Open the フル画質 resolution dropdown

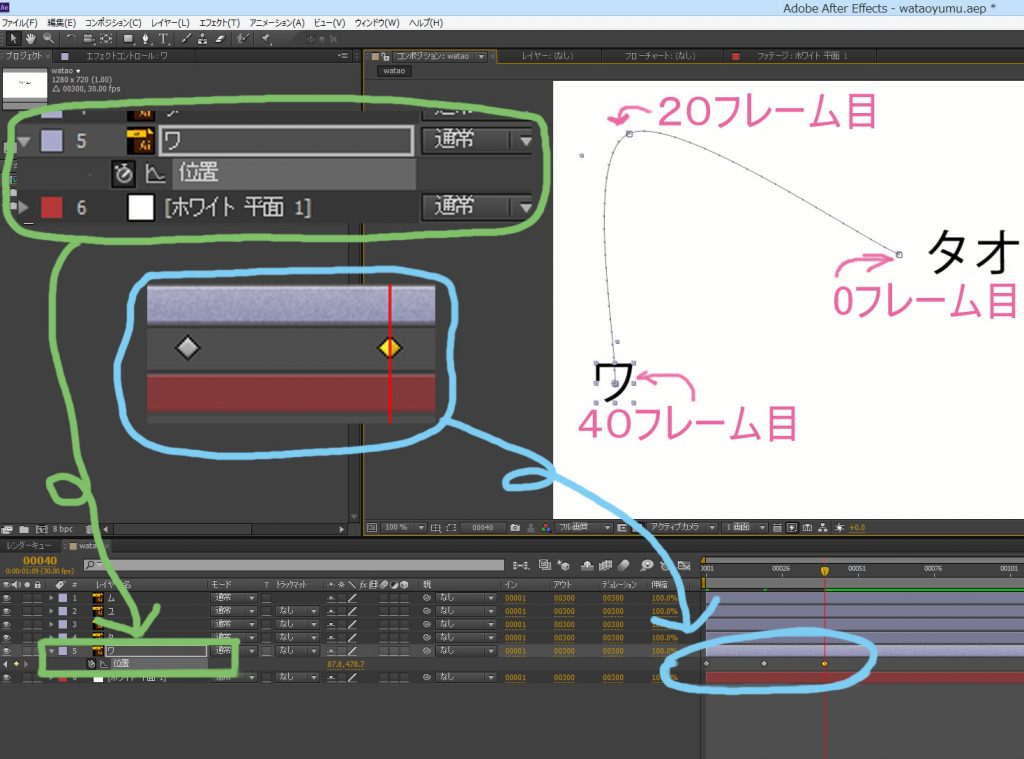coord(584,527)
